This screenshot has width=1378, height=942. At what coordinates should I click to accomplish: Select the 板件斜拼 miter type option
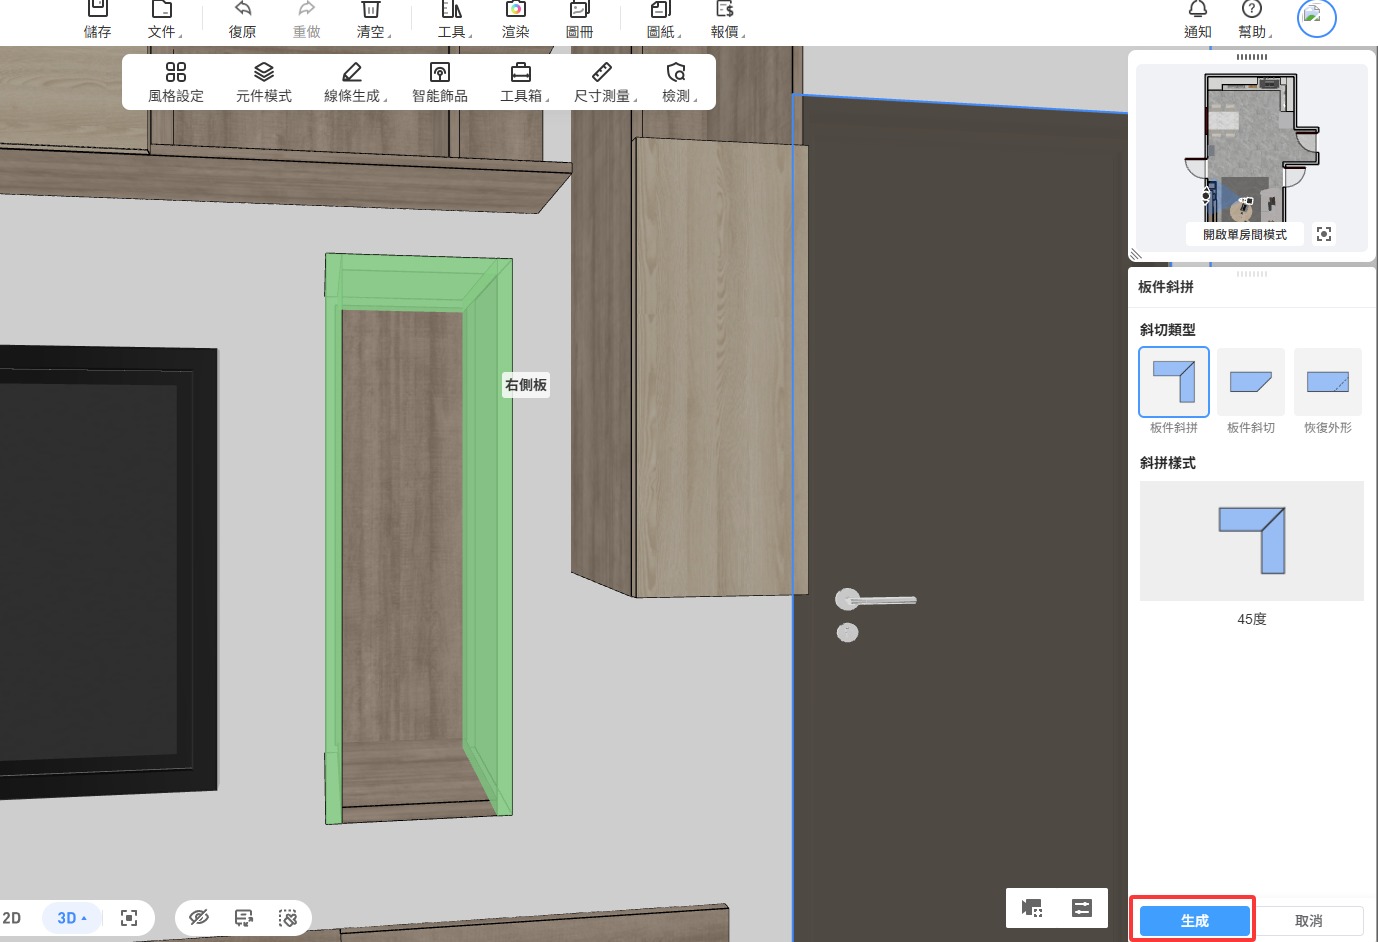(x=1173, y=383)
